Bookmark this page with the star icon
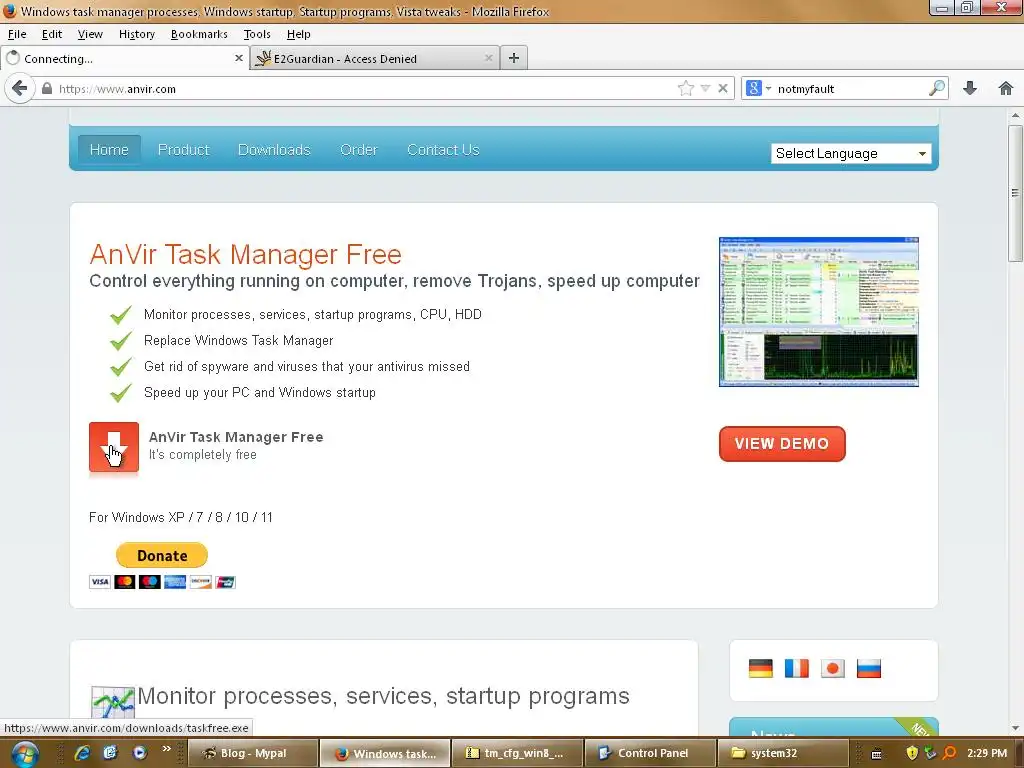This screenshot has width=1024, height=768. point(686,88)
